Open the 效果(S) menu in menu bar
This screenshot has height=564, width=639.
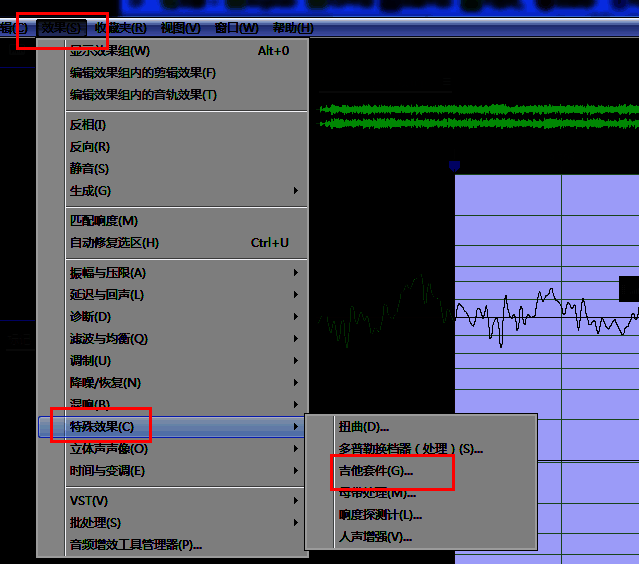60,28
